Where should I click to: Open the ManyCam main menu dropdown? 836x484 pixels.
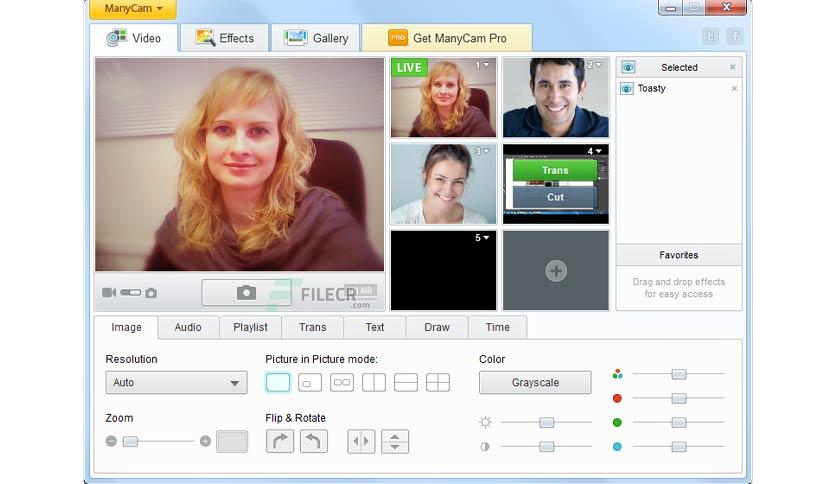(x=133, y=9)
